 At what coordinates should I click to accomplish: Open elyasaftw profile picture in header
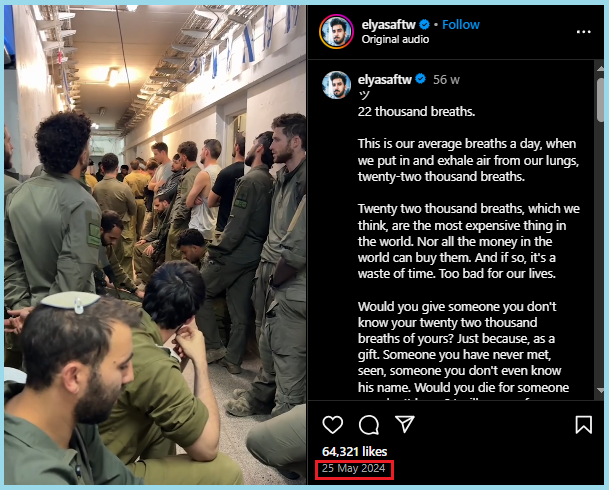[336, 31]
